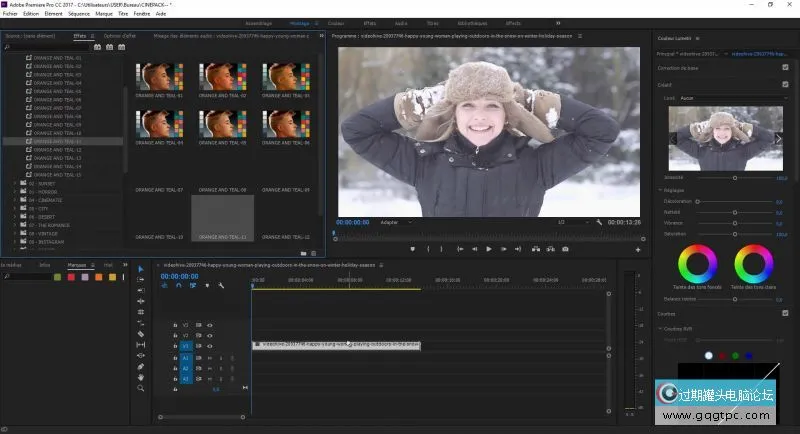Select the Hand tool in the toolbar
800x434 pixels.
coord(141,377)
